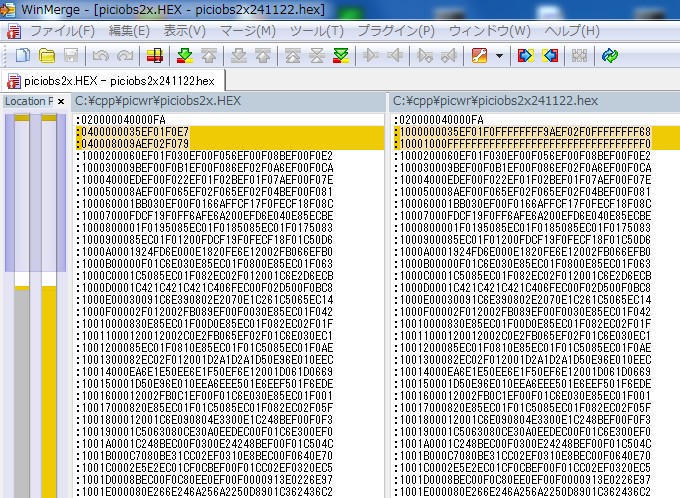This screenshot has width=680, height=498.
Task: Click left pane first line :020000040000FA
Action: click(x=121, y=119)
